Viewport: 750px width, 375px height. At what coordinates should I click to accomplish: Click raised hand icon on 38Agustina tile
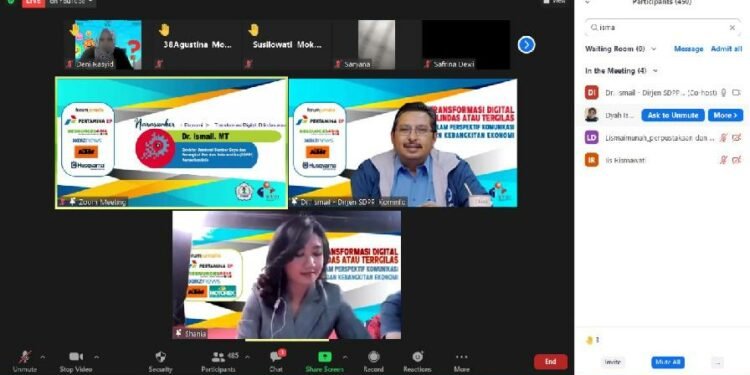pos(164,30)
